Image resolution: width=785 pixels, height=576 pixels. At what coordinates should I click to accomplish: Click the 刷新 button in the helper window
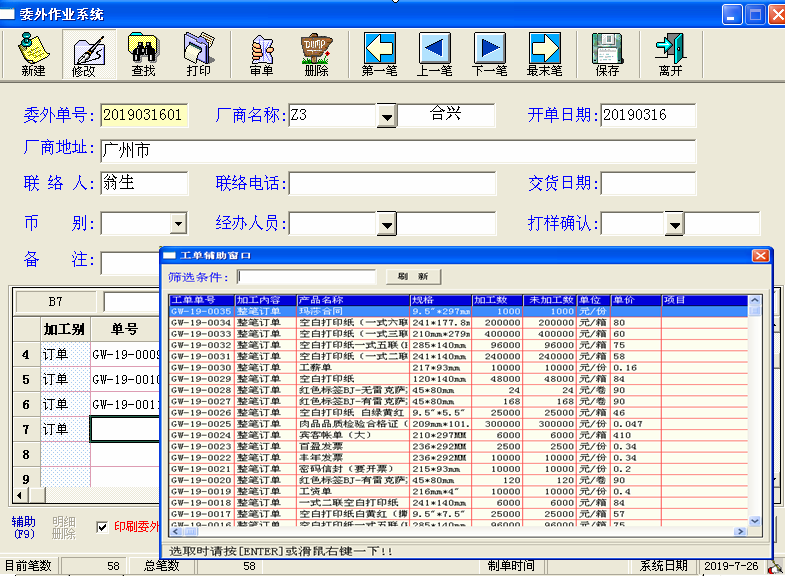point(412,277)
